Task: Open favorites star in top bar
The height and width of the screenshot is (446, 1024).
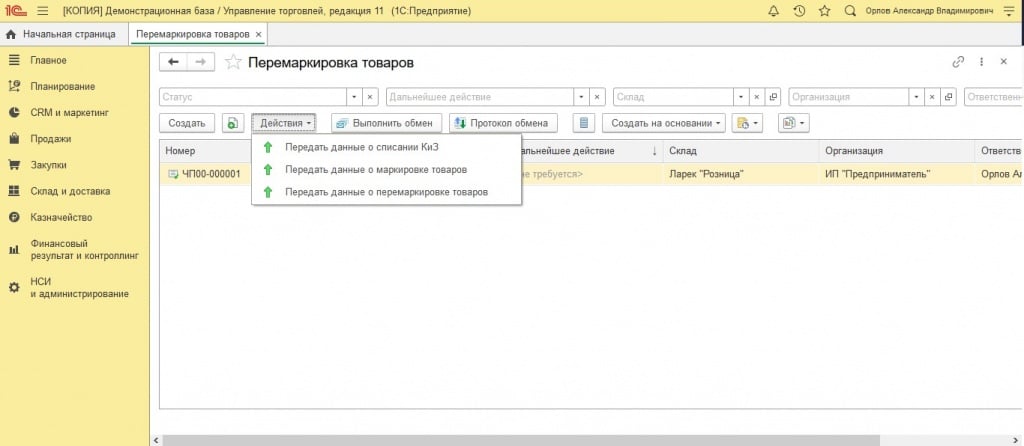Action: point(824,11)
